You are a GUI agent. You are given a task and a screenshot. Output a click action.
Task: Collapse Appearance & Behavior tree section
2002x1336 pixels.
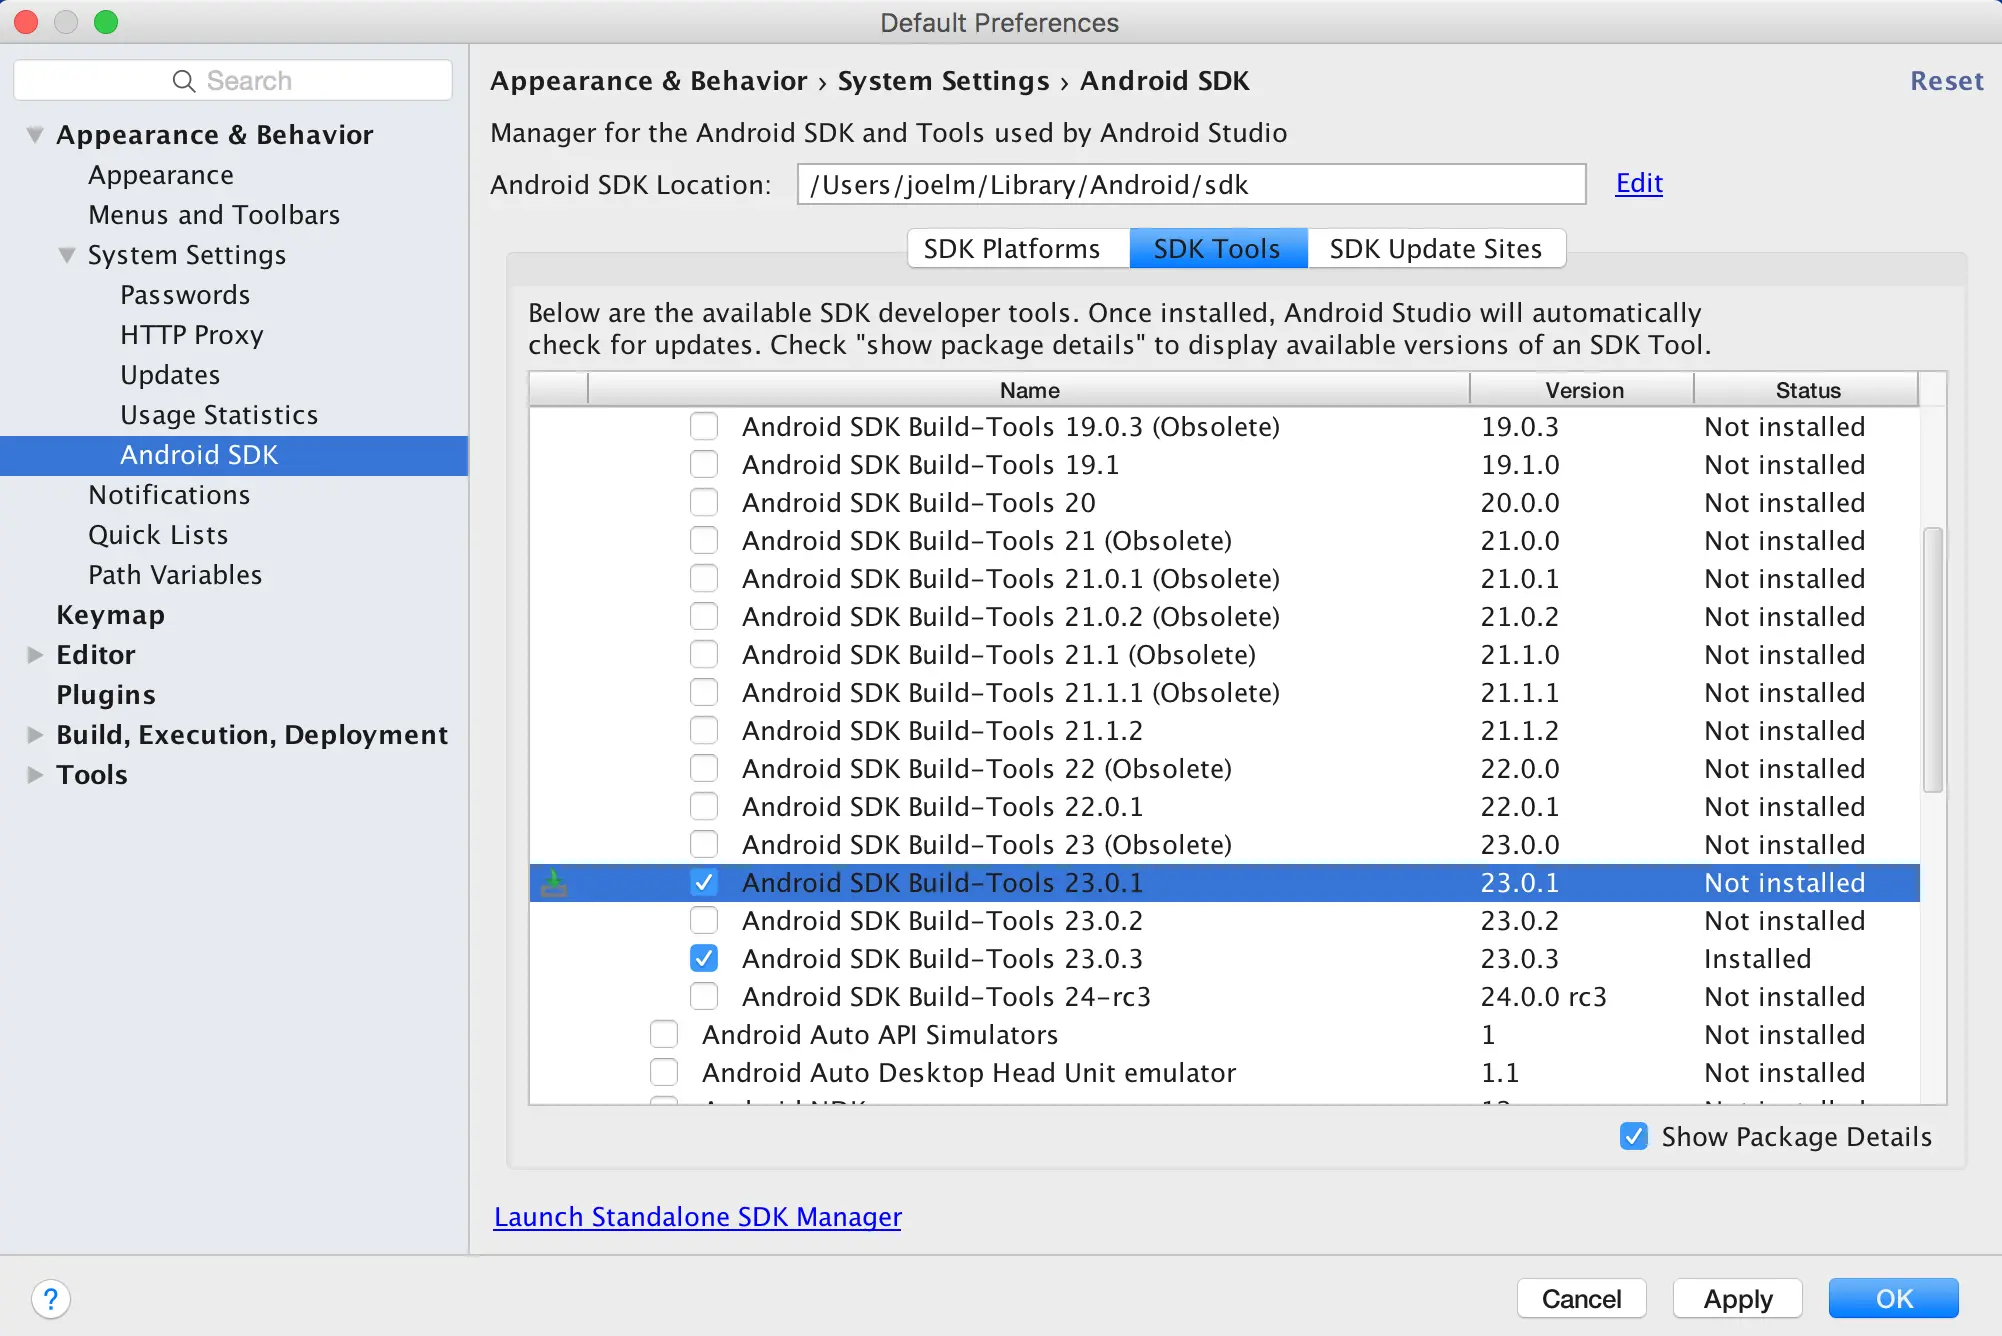35,135
